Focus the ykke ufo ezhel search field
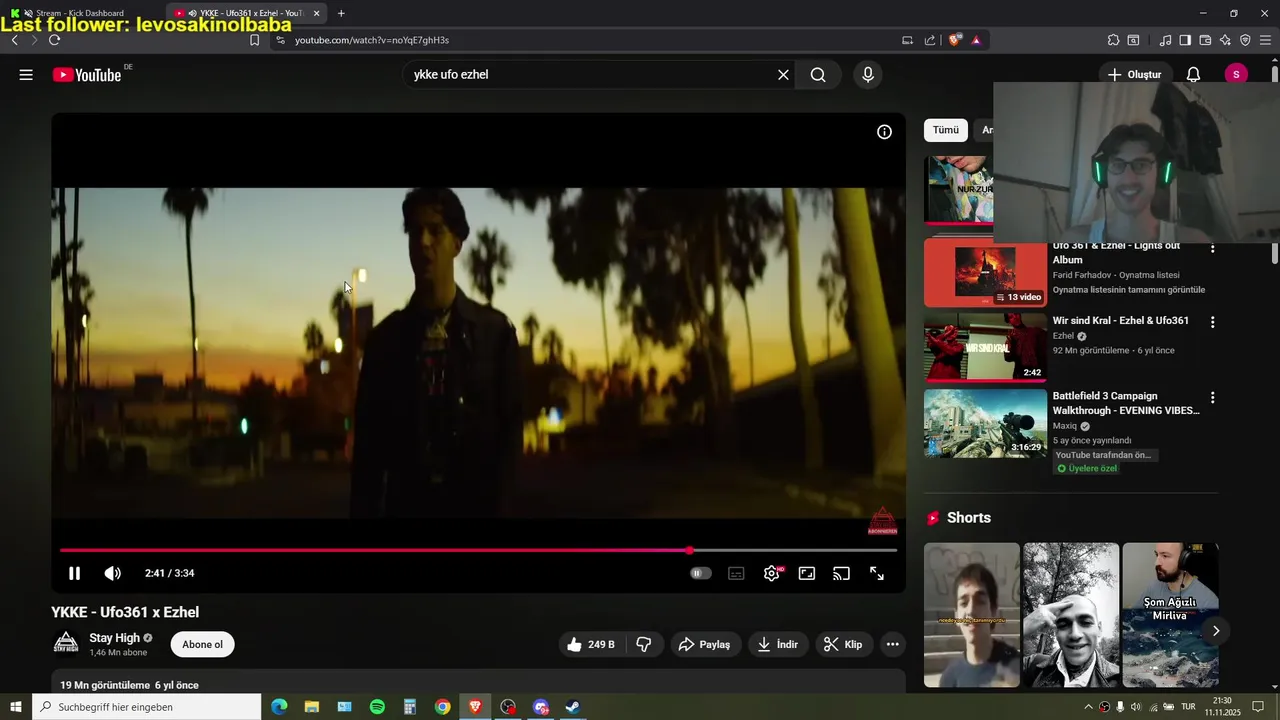The height and width of the screenshot is (720, 1280). coord(590,75)
